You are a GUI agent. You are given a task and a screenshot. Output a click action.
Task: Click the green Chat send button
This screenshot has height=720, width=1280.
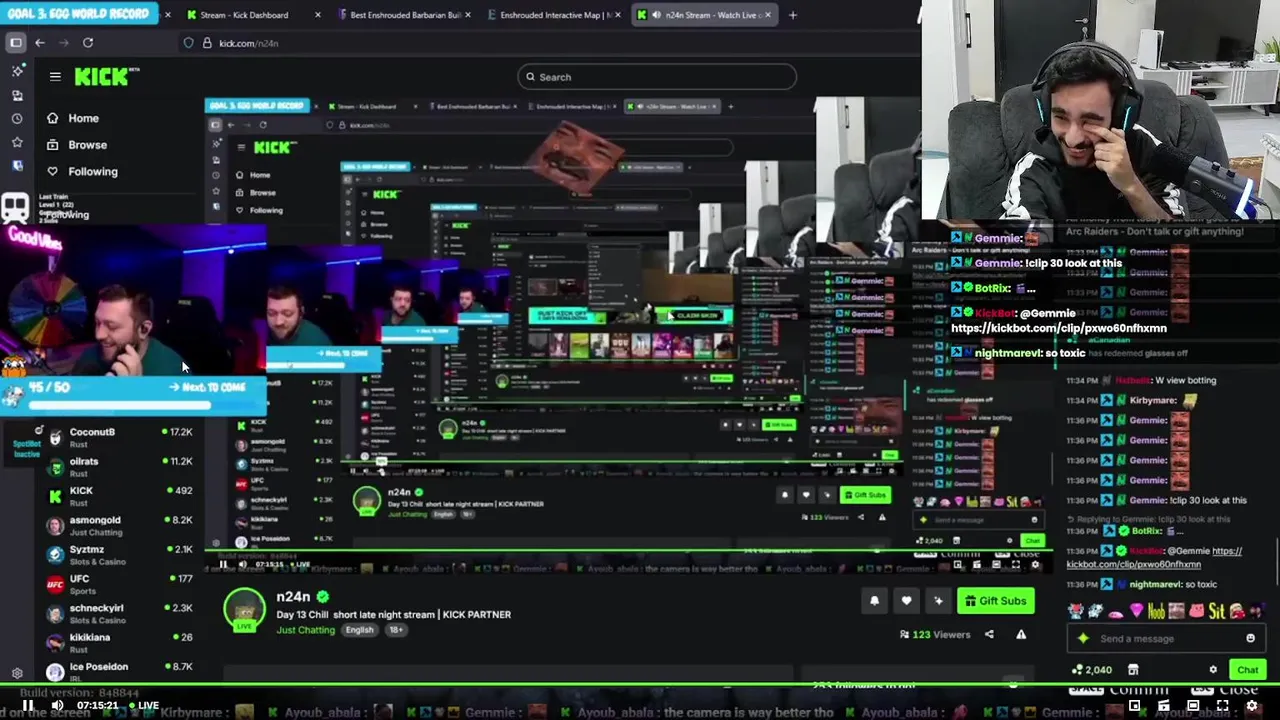(1248, 670)
